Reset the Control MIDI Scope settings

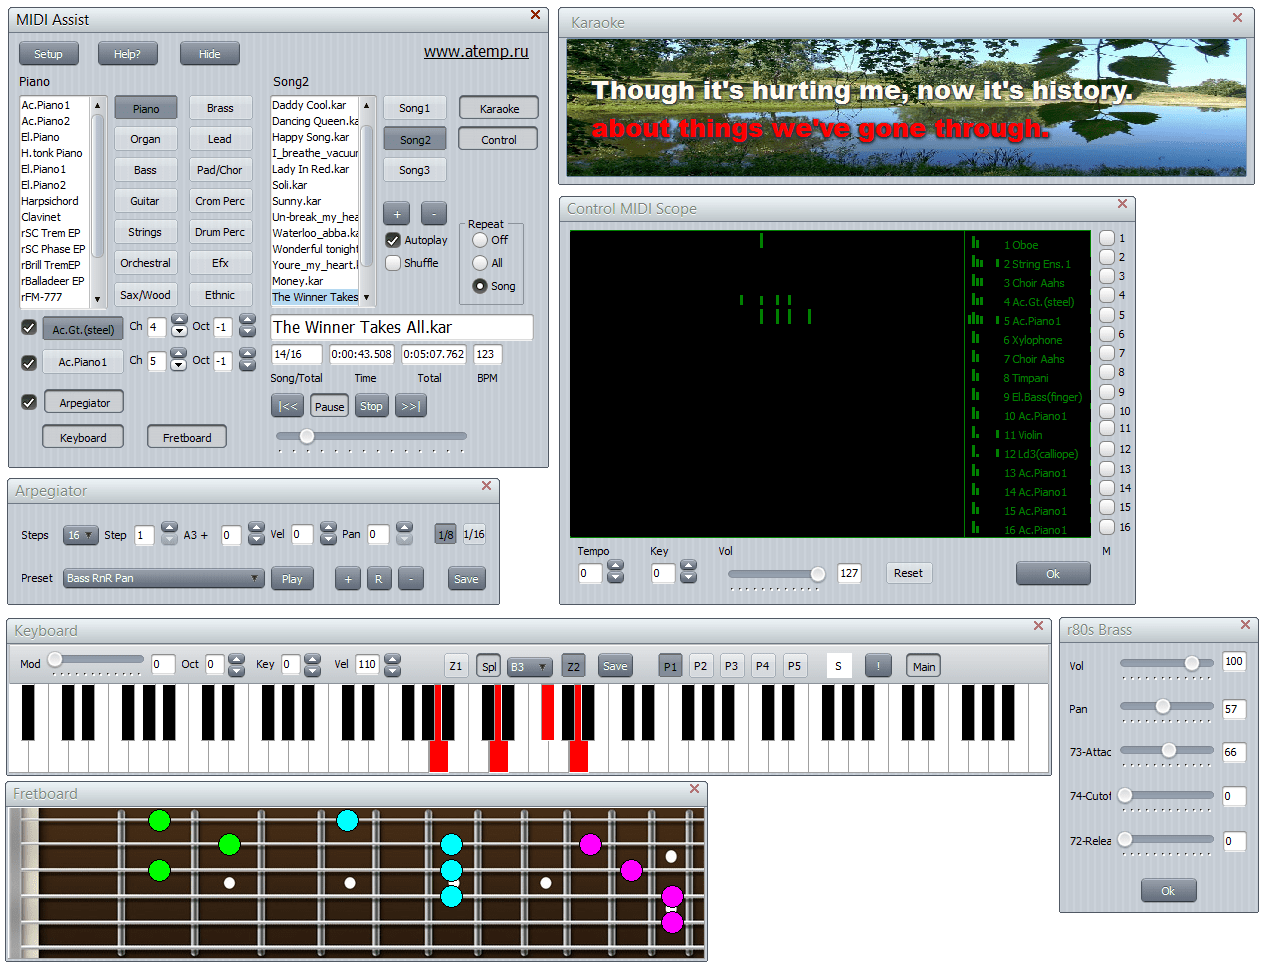[x=908, y=572]
